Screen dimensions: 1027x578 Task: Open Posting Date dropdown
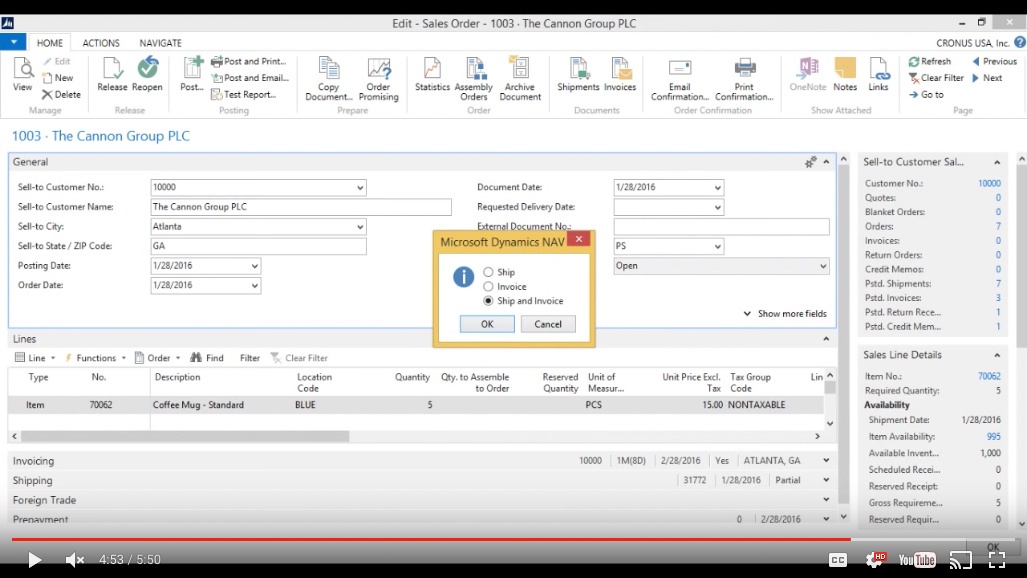(x=254, y=266)
